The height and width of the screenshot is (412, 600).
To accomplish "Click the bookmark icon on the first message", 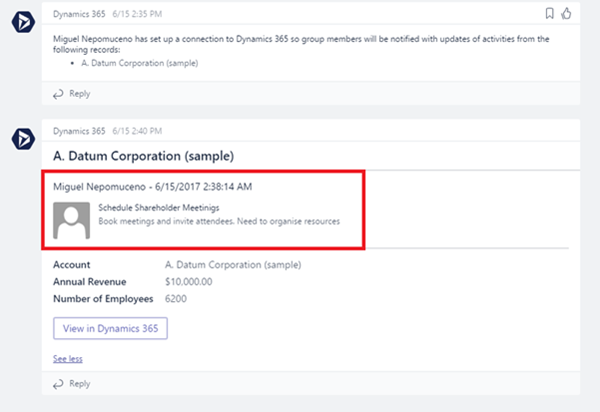I will [x=549, y=13].
